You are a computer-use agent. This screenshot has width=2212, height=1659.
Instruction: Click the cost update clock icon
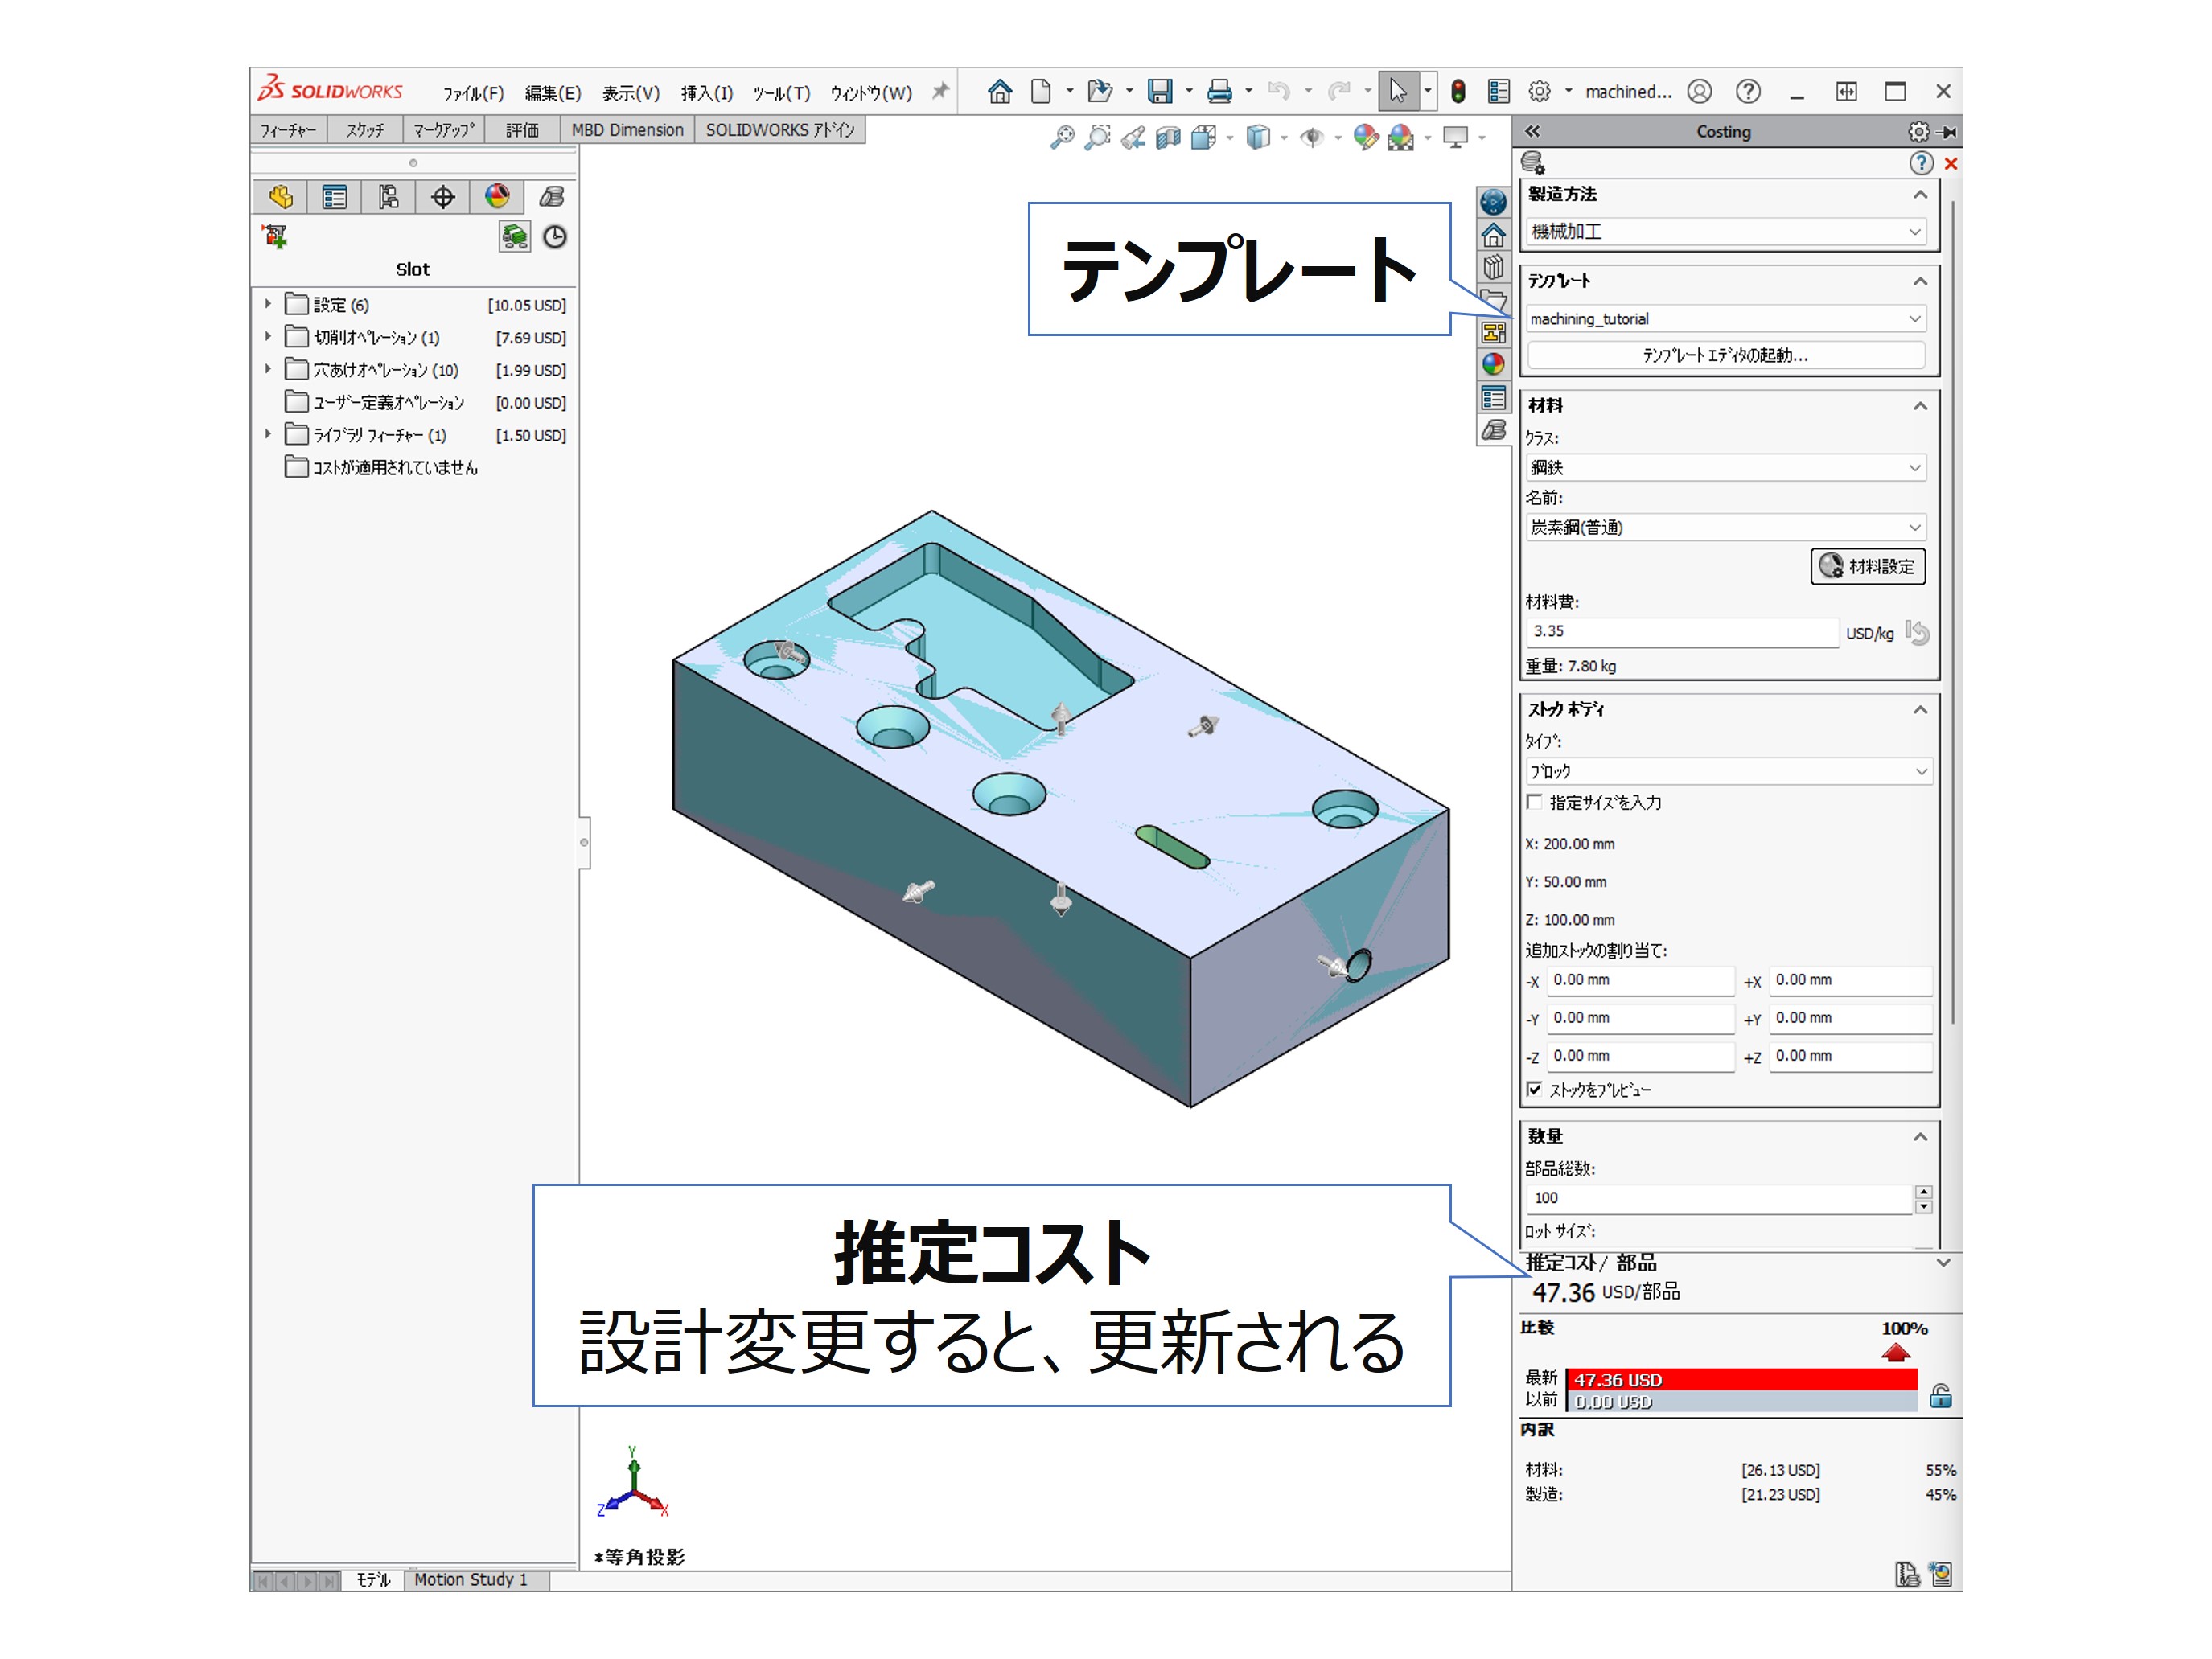[x=555, y=237]
